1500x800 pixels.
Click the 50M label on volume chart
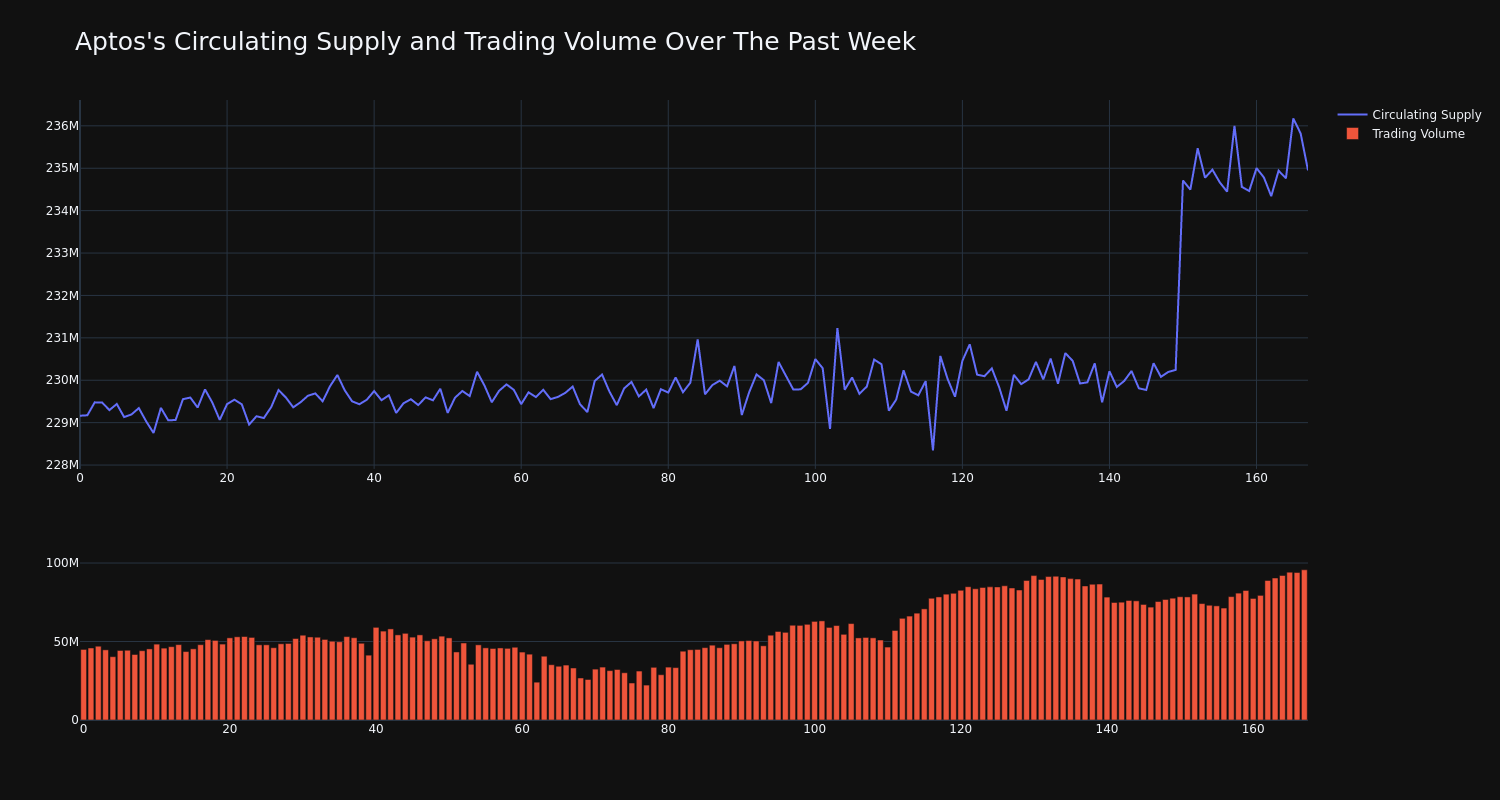65,642
